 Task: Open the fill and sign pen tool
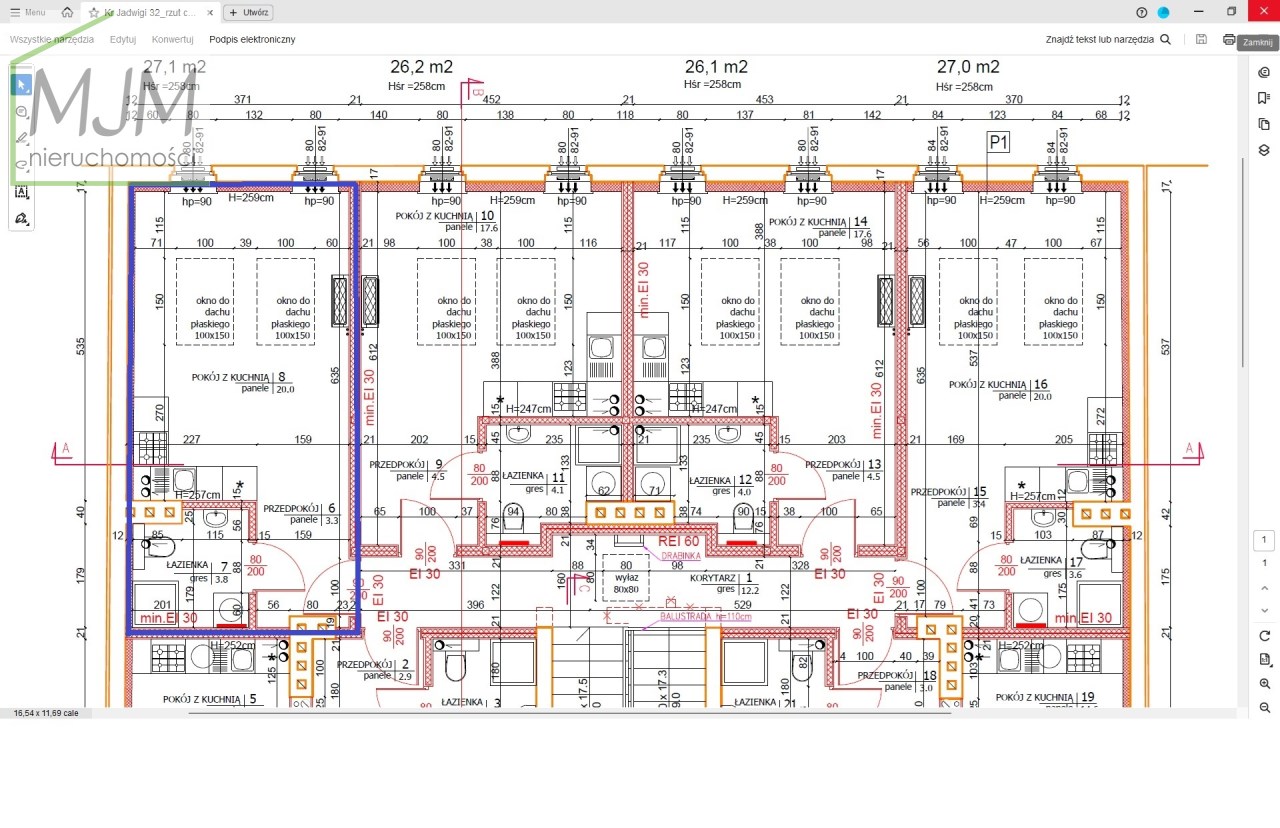pyautogui.click(x=21, y=218)
